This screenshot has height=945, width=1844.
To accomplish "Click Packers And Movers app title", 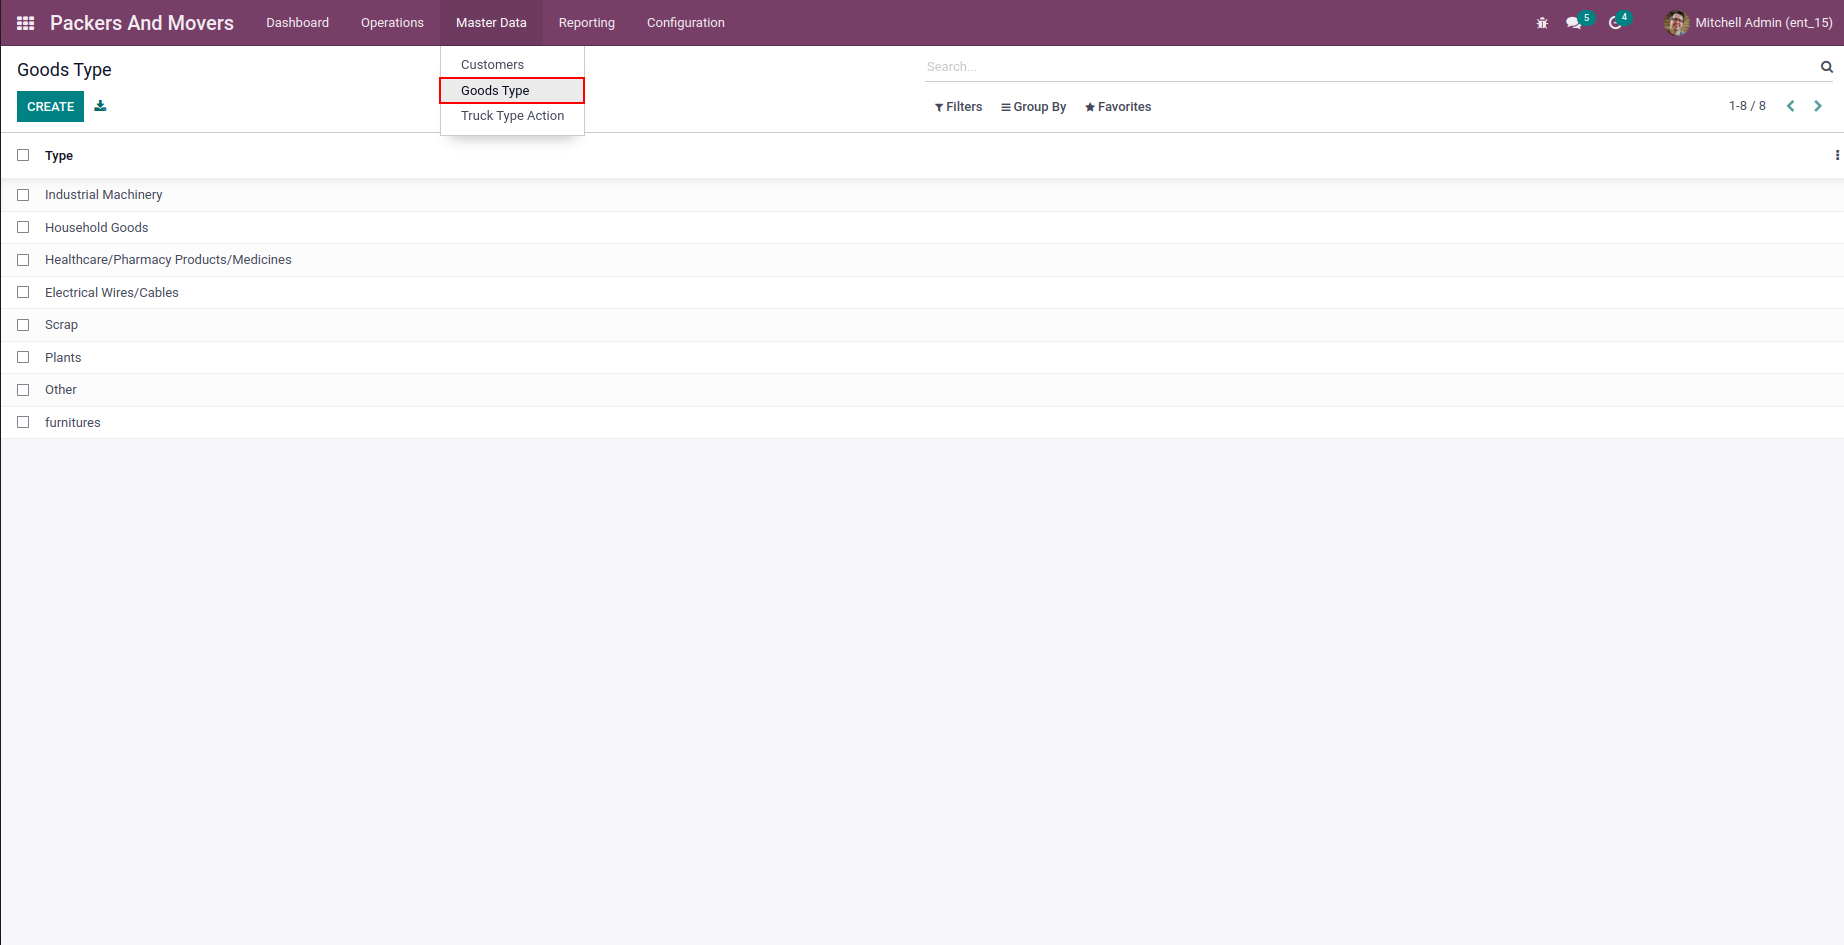I will 142,23.
